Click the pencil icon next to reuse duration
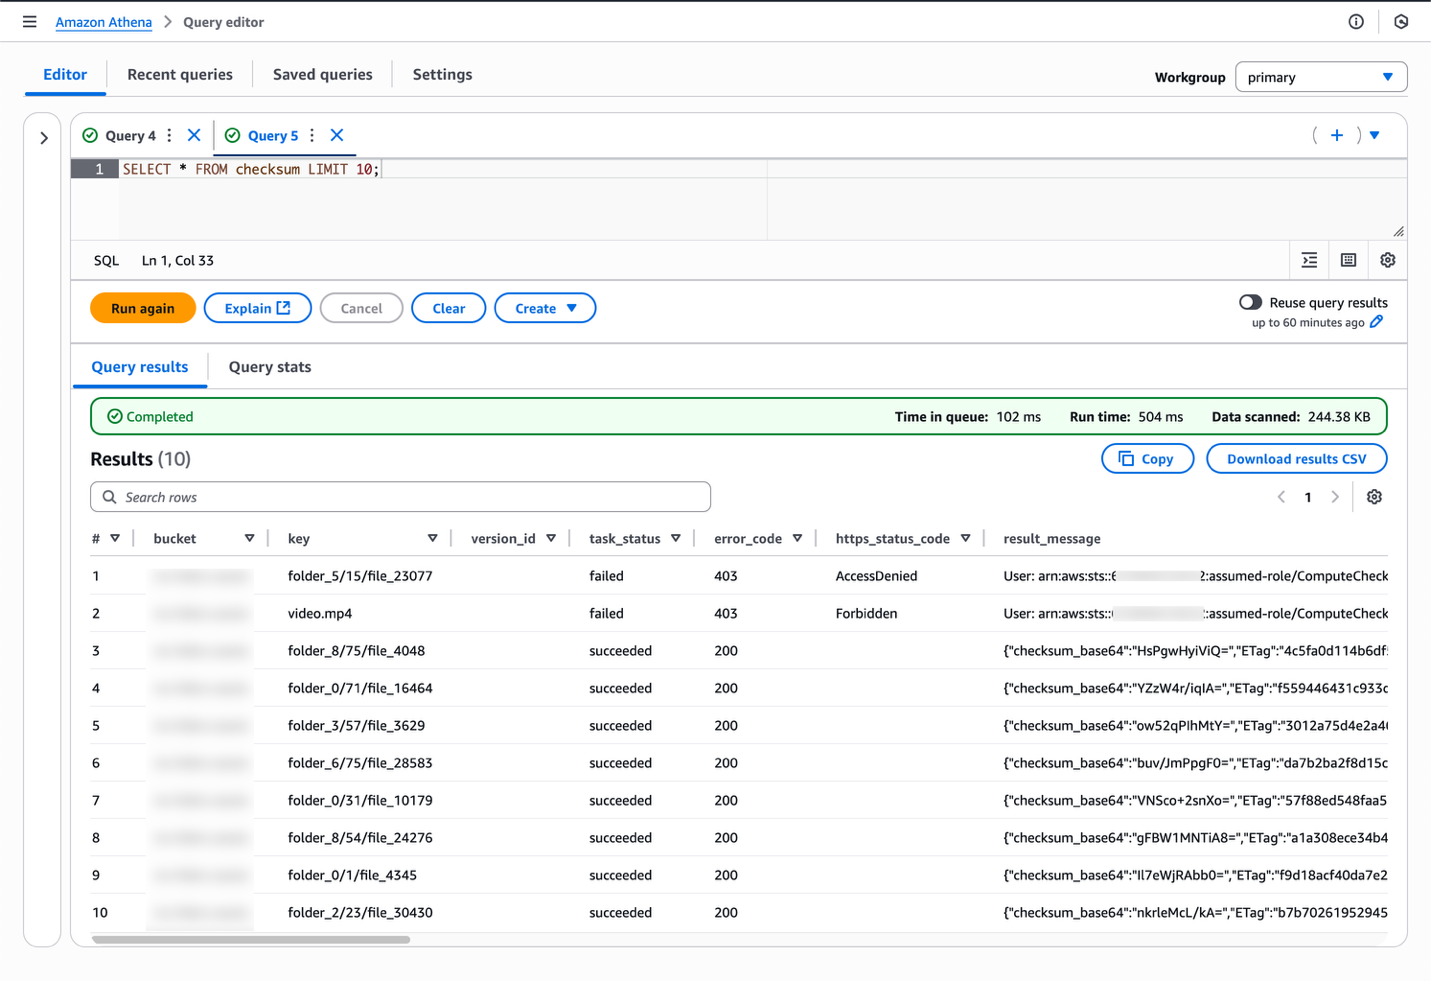The width and height of the screenshot is (1431, 981). (x=1377, y=322)
